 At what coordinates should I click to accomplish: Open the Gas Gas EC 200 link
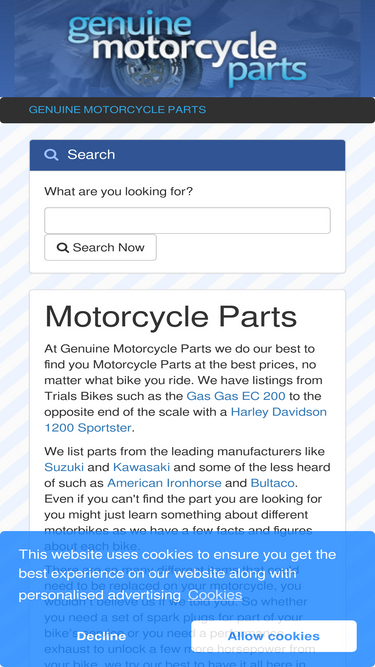[236, 396]
